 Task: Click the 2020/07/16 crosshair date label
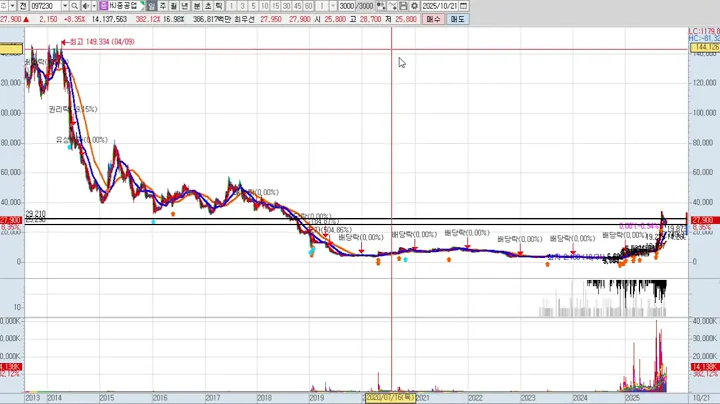[x=390, y=398]
